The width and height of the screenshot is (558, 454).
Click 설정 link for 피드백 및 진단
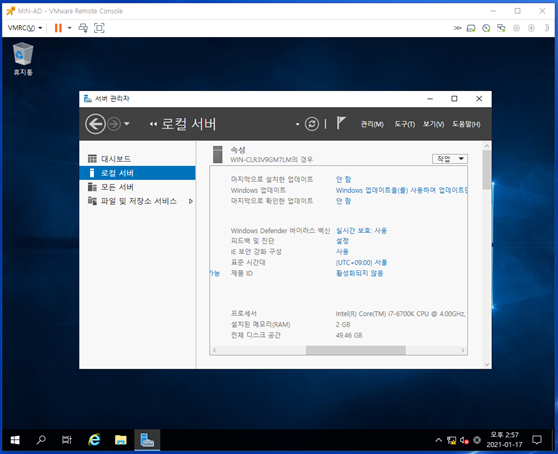click(342, 241)
